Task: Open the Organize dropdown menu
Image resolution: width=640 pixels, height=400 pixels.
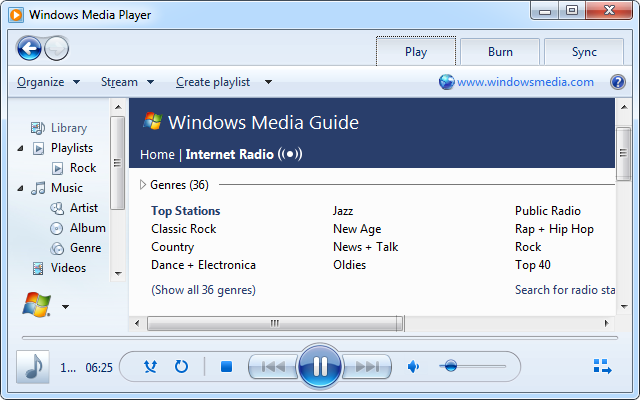Action: [47, 82]
